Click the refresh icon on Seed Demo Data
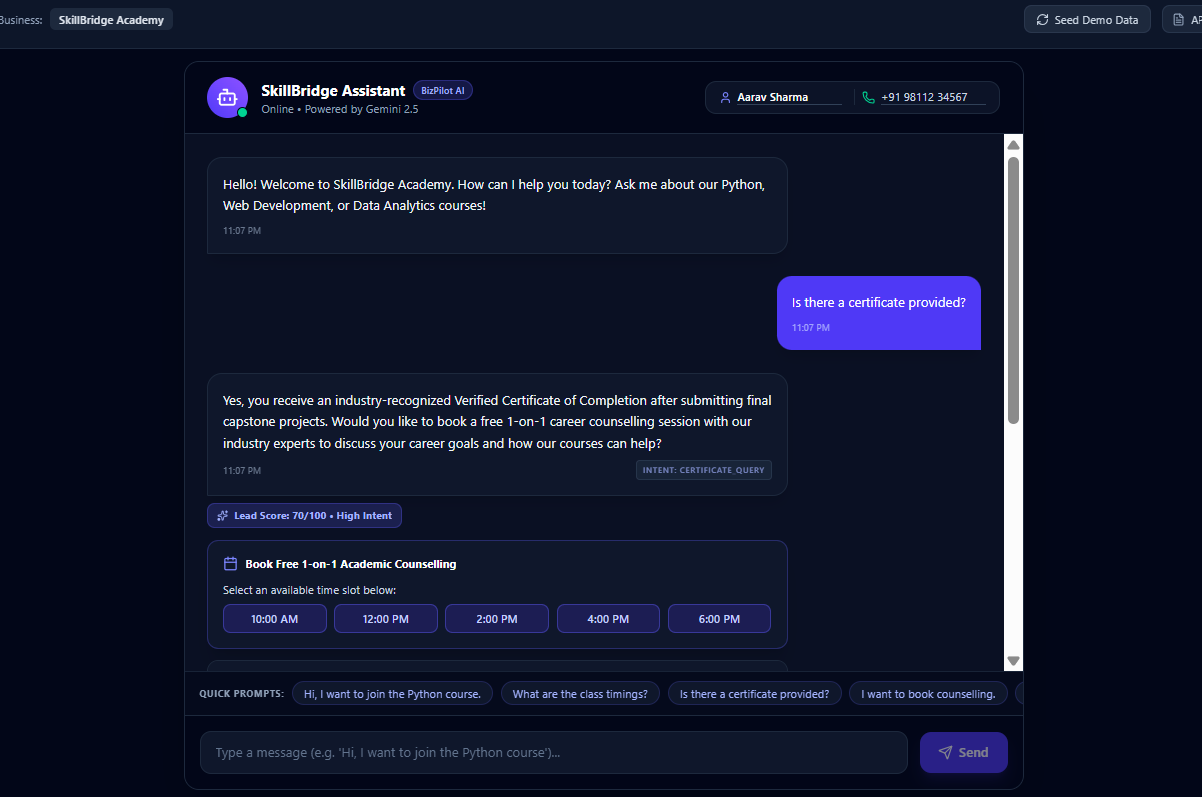Screen dimensions: 1202x797 (x=1043, y=20)
